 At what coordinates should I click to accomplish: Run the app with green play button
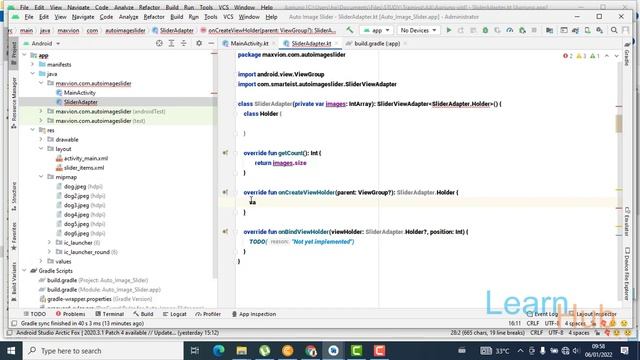[449, 30]
